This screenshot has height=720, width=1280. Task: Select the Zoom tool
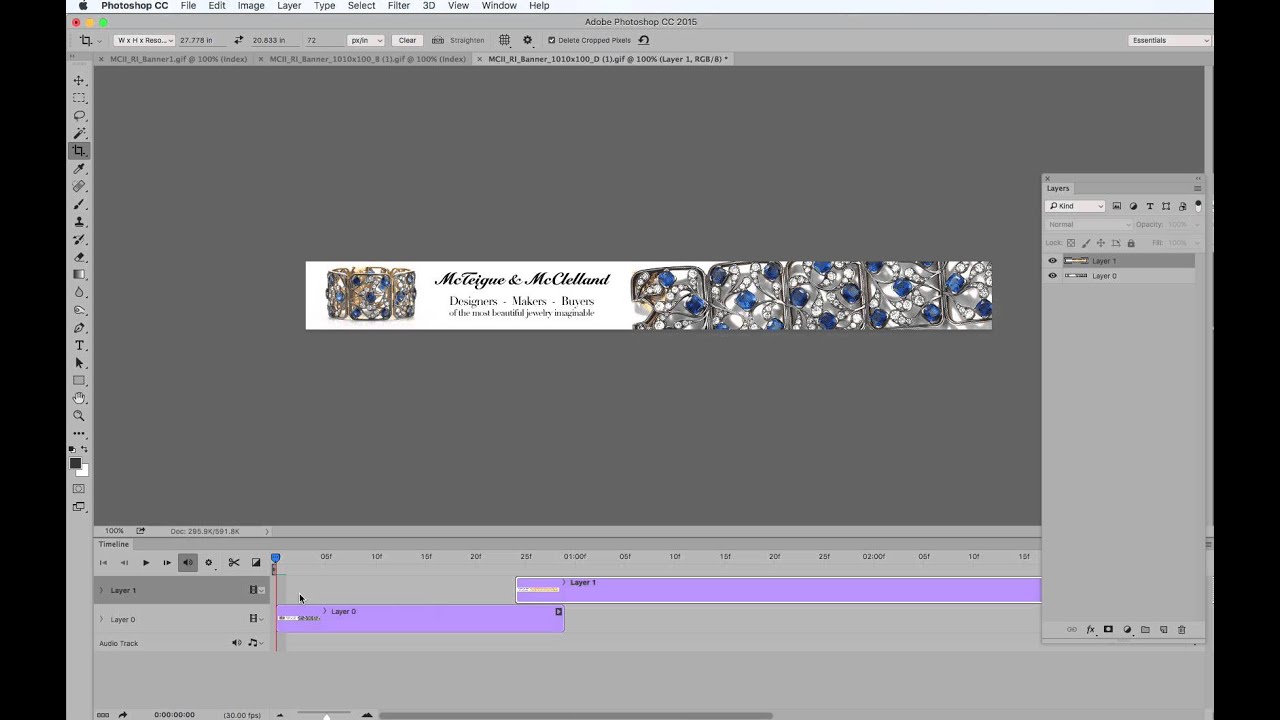click(x=79, y=416)
